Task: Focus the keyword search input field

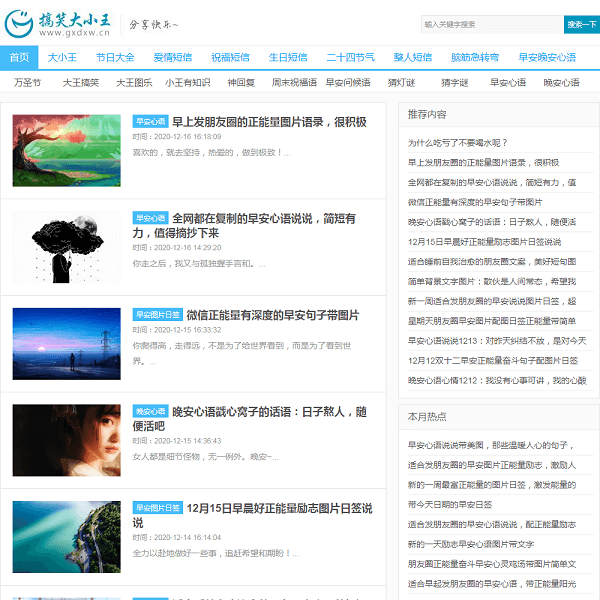Action: coord(492,24)
